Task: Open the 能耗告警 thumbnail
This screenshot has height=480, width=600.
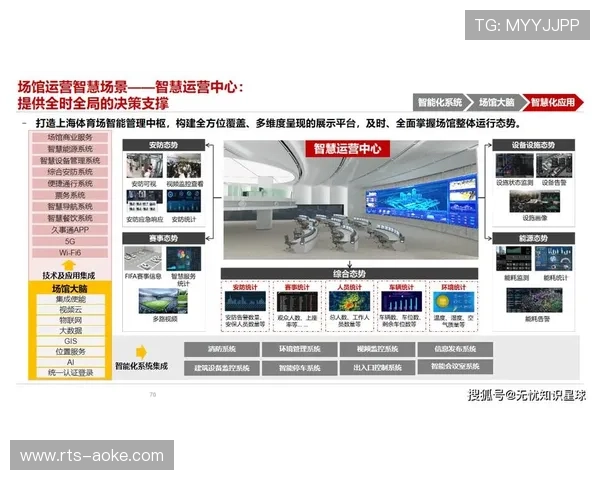Action: [x=535, y=300]
